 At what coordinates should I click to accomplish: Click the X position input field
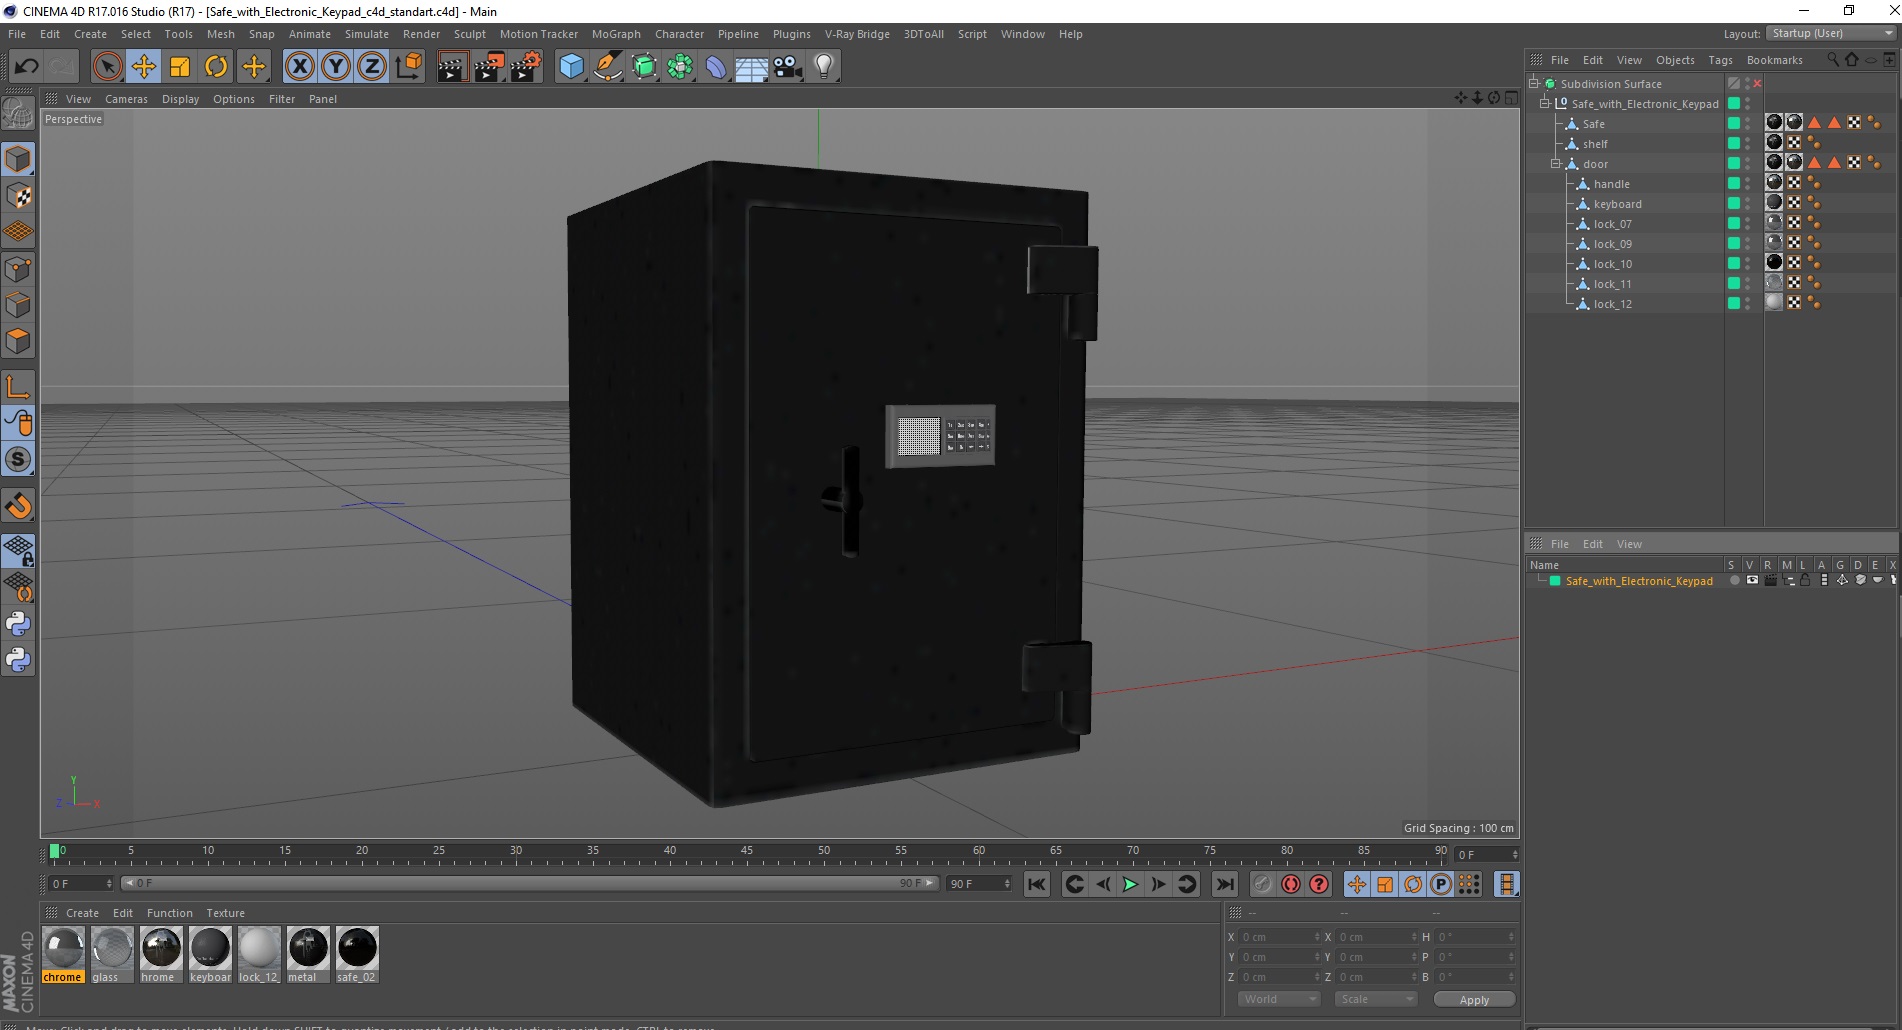pos(1280,937)
